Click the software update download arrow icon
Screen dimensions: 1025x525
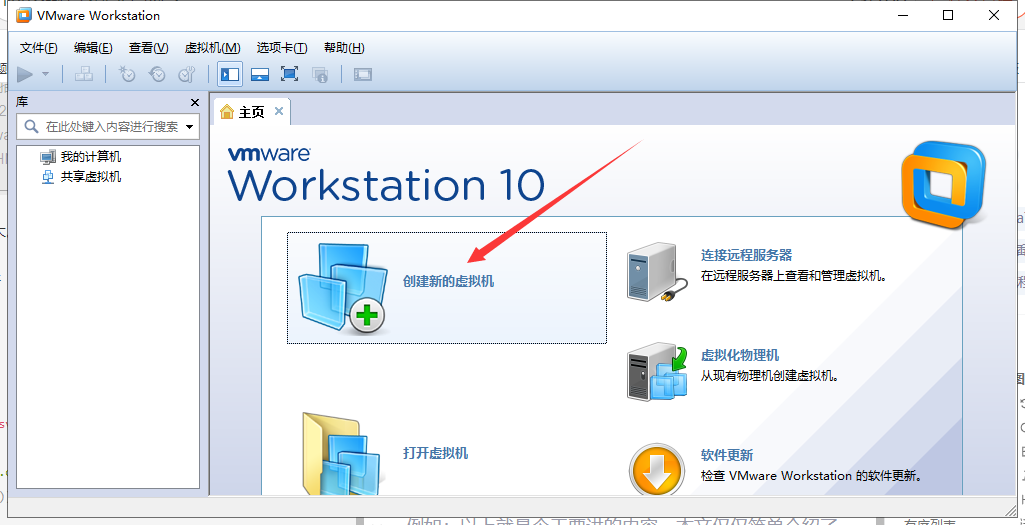click(x=658, y=469)
